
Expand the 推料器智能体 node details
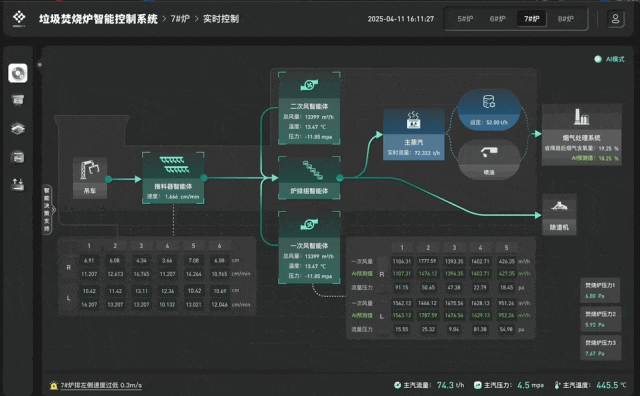(x=173, y=178)
